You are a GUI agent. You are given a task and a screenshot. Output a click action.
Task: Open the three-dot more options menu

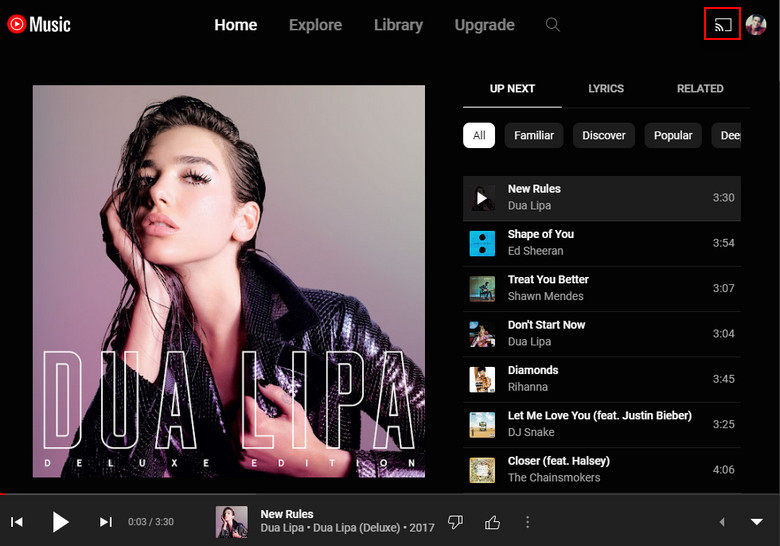528,522
